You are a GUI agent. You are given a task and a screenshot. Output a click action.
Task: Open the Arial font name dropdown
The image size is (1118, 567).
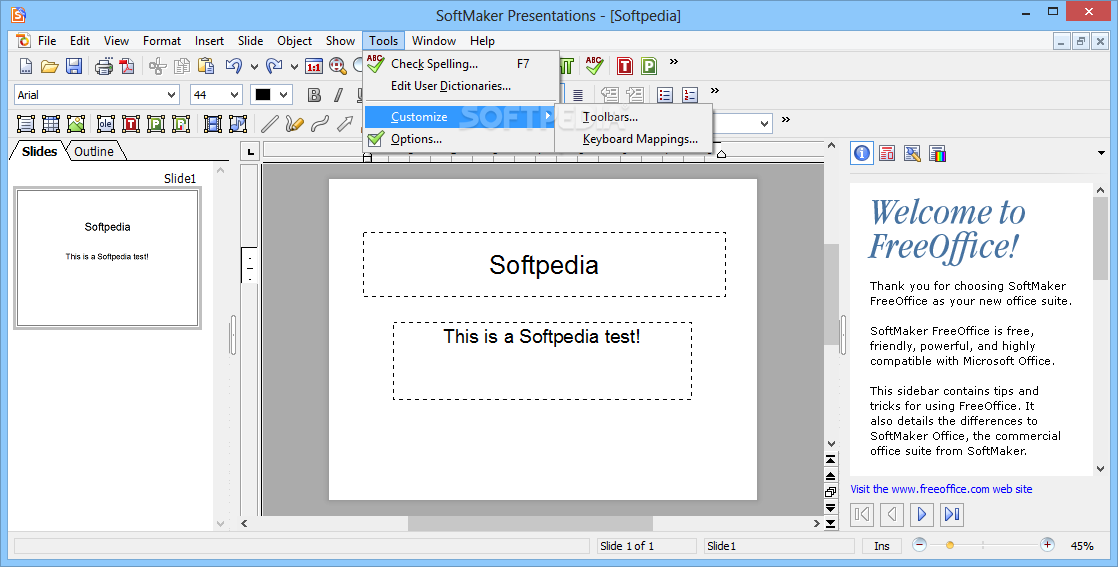(x=171, y=95)
